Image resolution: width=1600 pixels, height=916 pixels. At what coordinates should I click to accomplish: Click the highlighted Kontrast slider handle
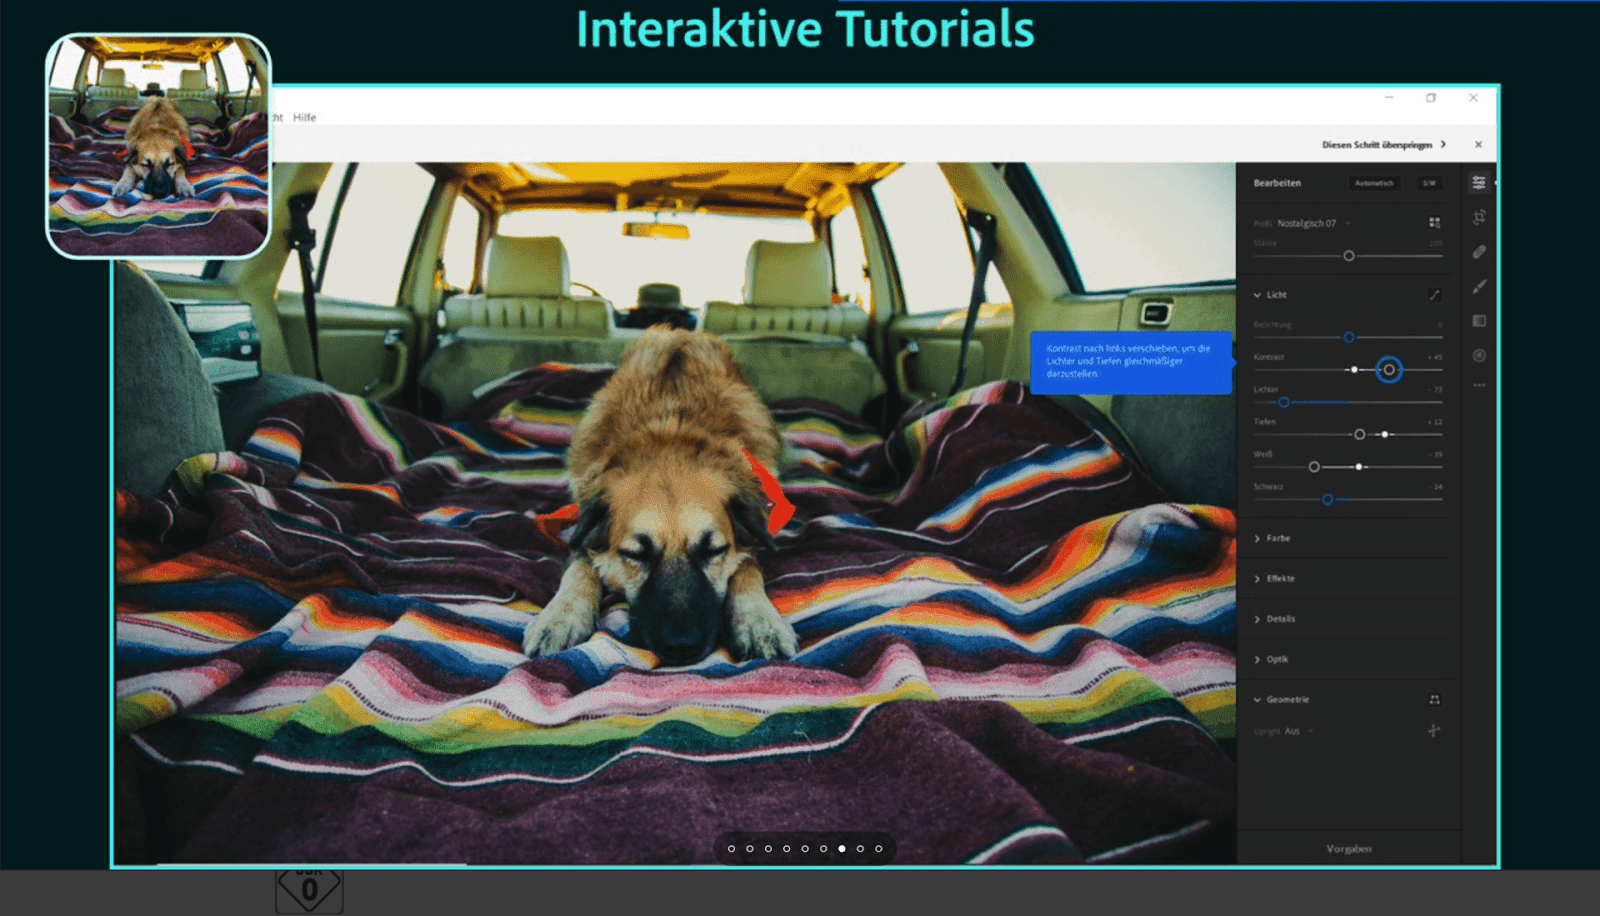coord(1389,370)
